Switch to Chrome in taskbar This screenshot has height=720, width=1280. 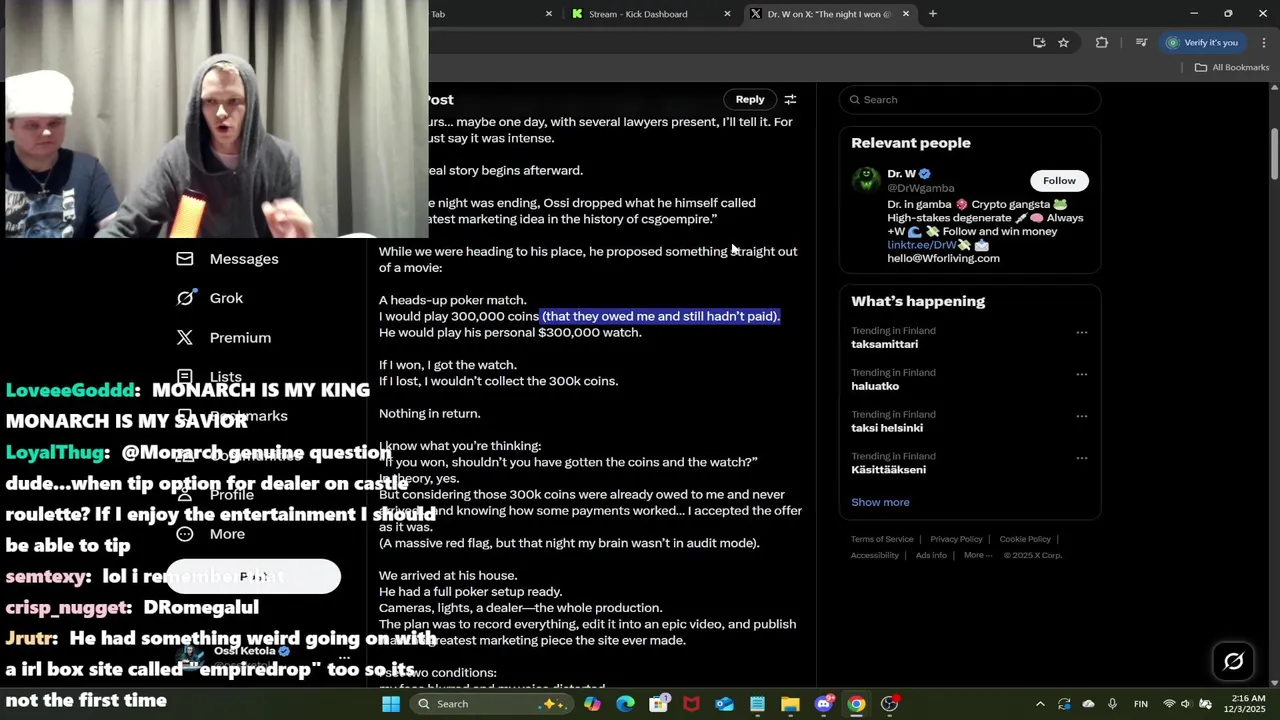pyautogui.click(x=856, y=704)
